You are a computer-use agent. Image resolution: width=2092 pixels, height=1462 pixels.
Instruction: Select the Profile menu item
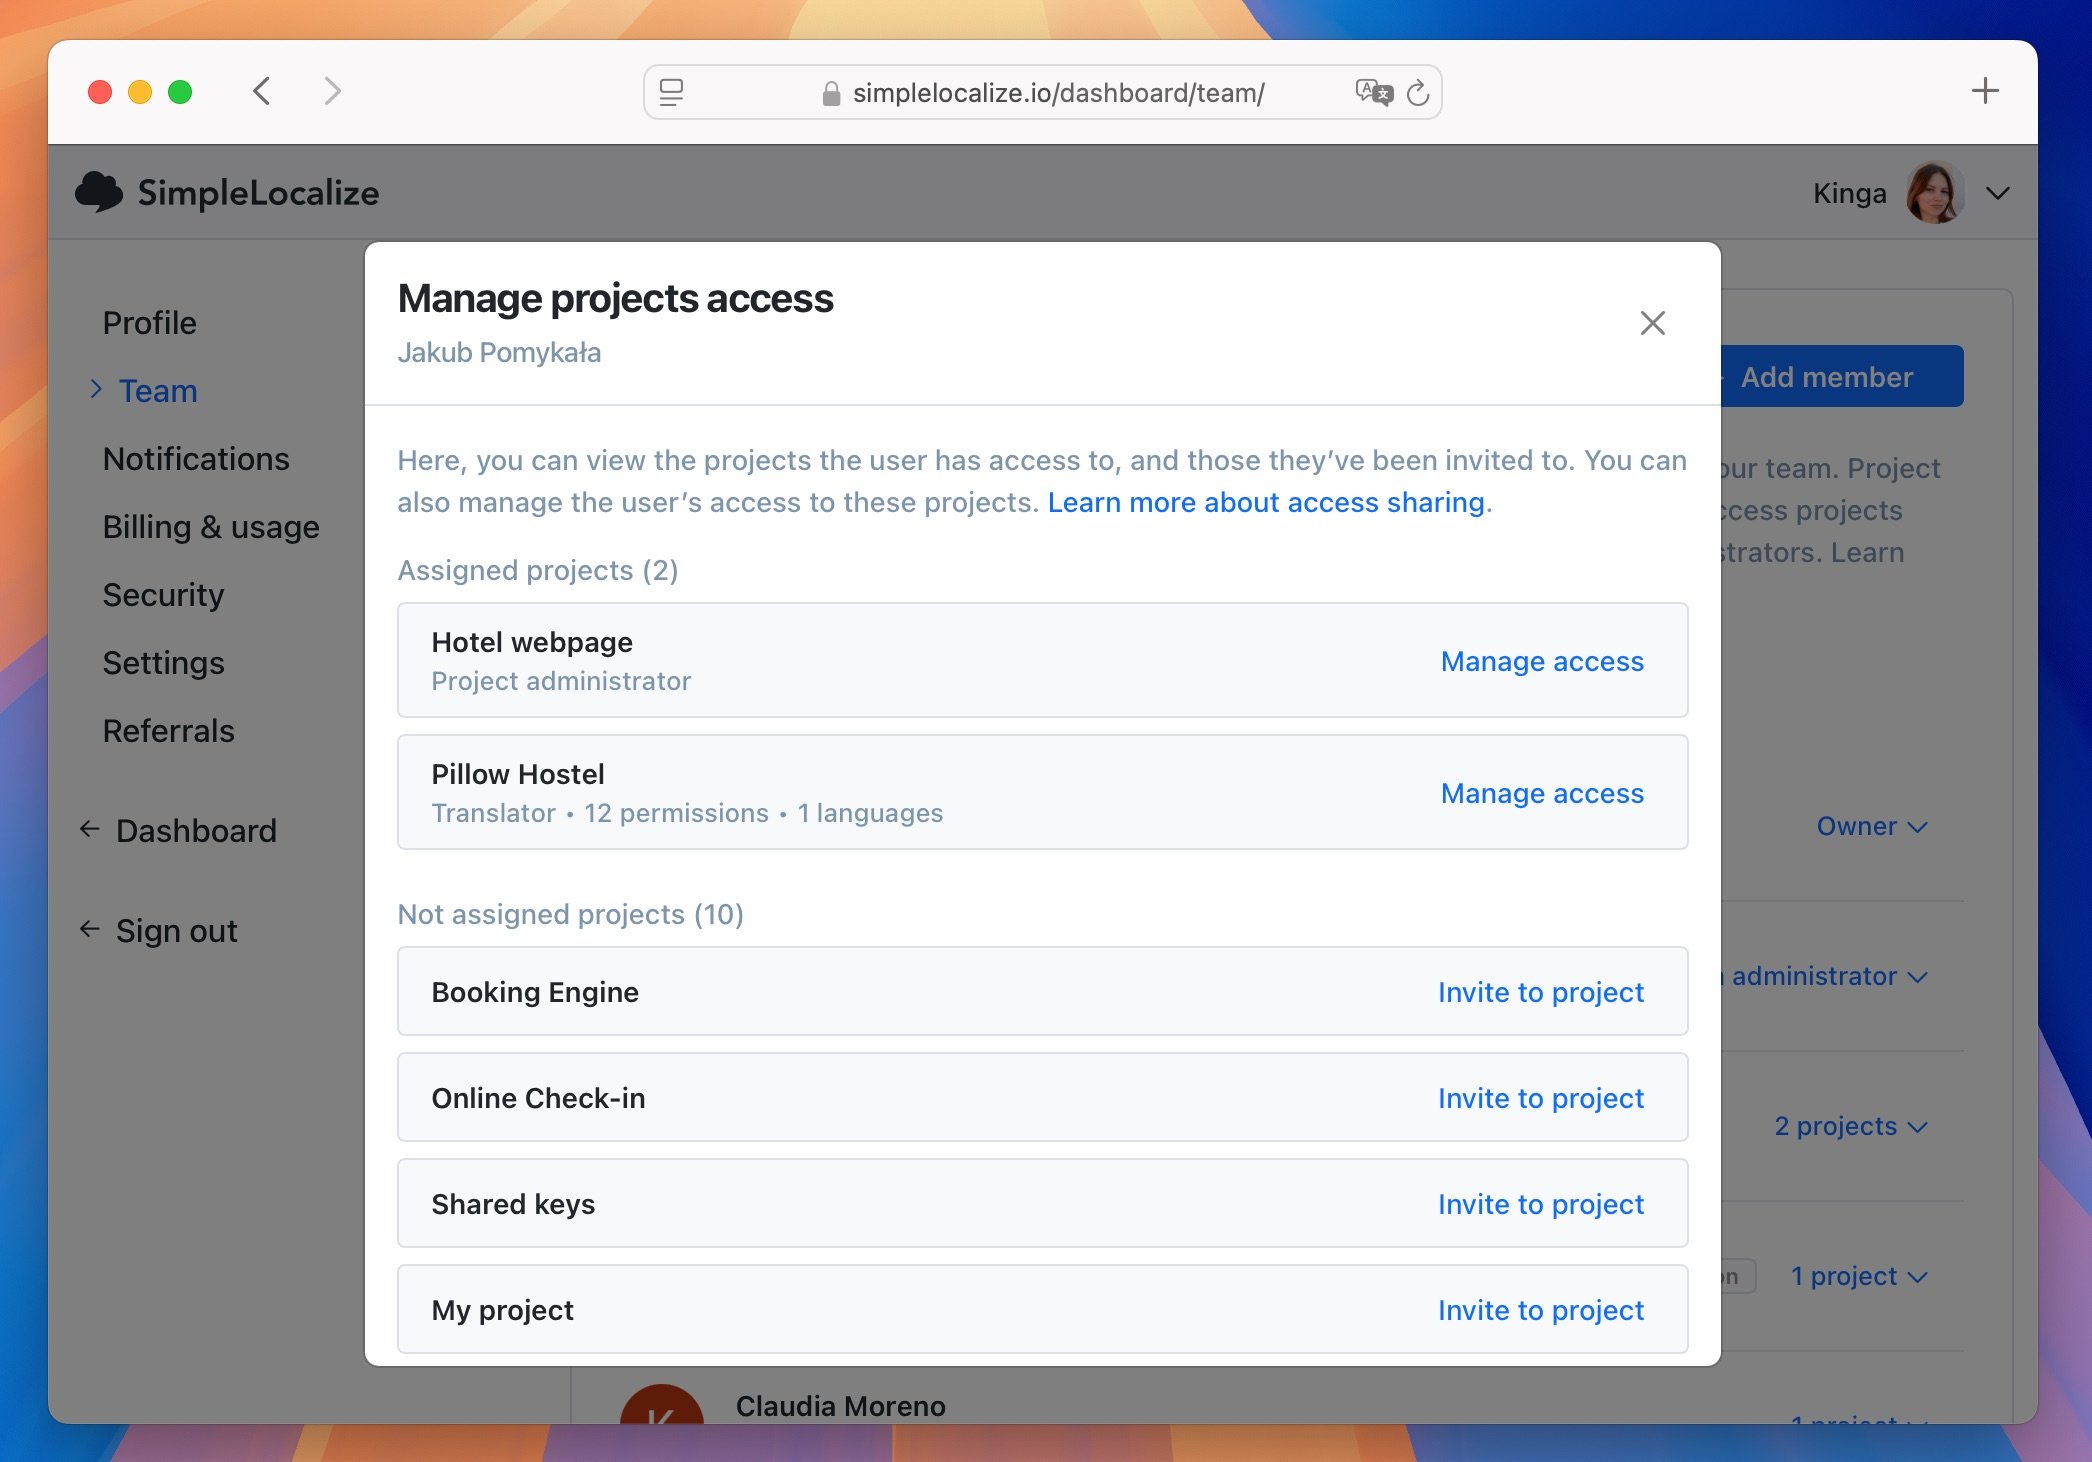(x=148, y=321)
